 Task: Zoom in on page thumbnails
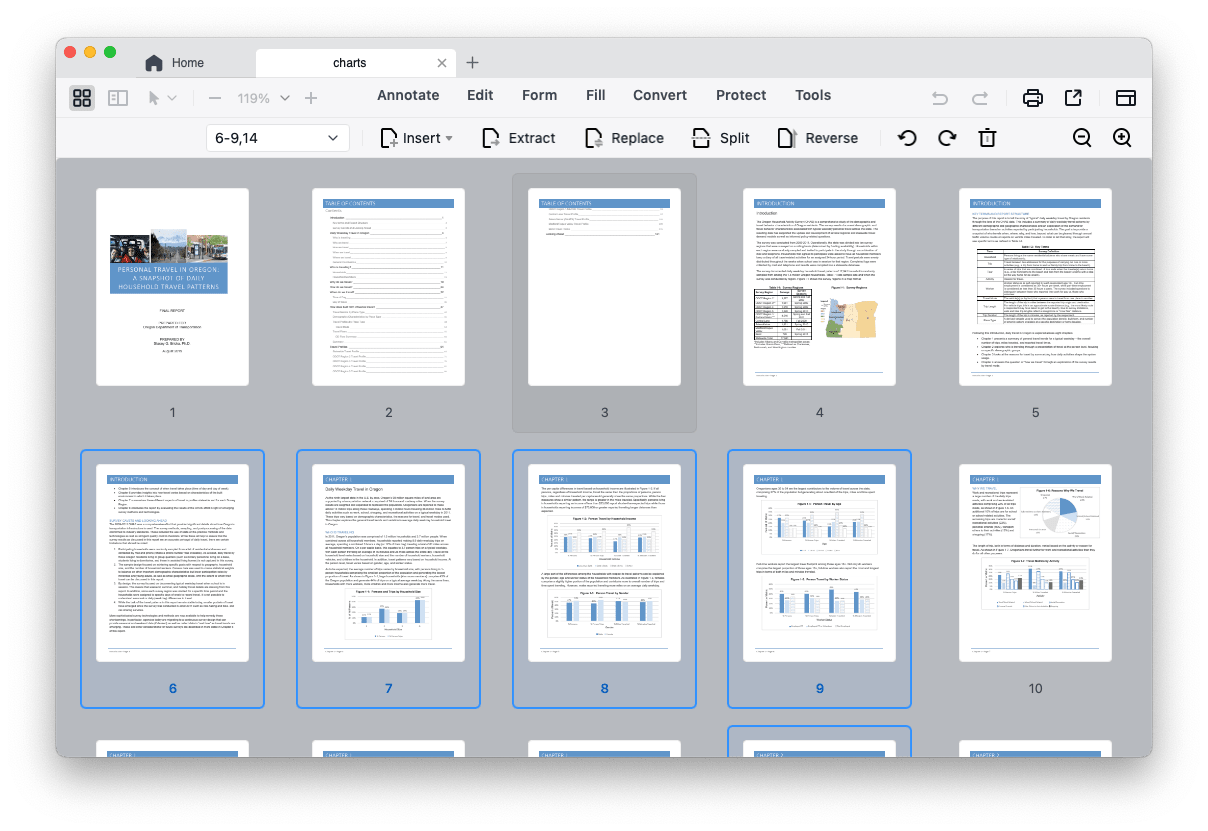[1121, 137]
